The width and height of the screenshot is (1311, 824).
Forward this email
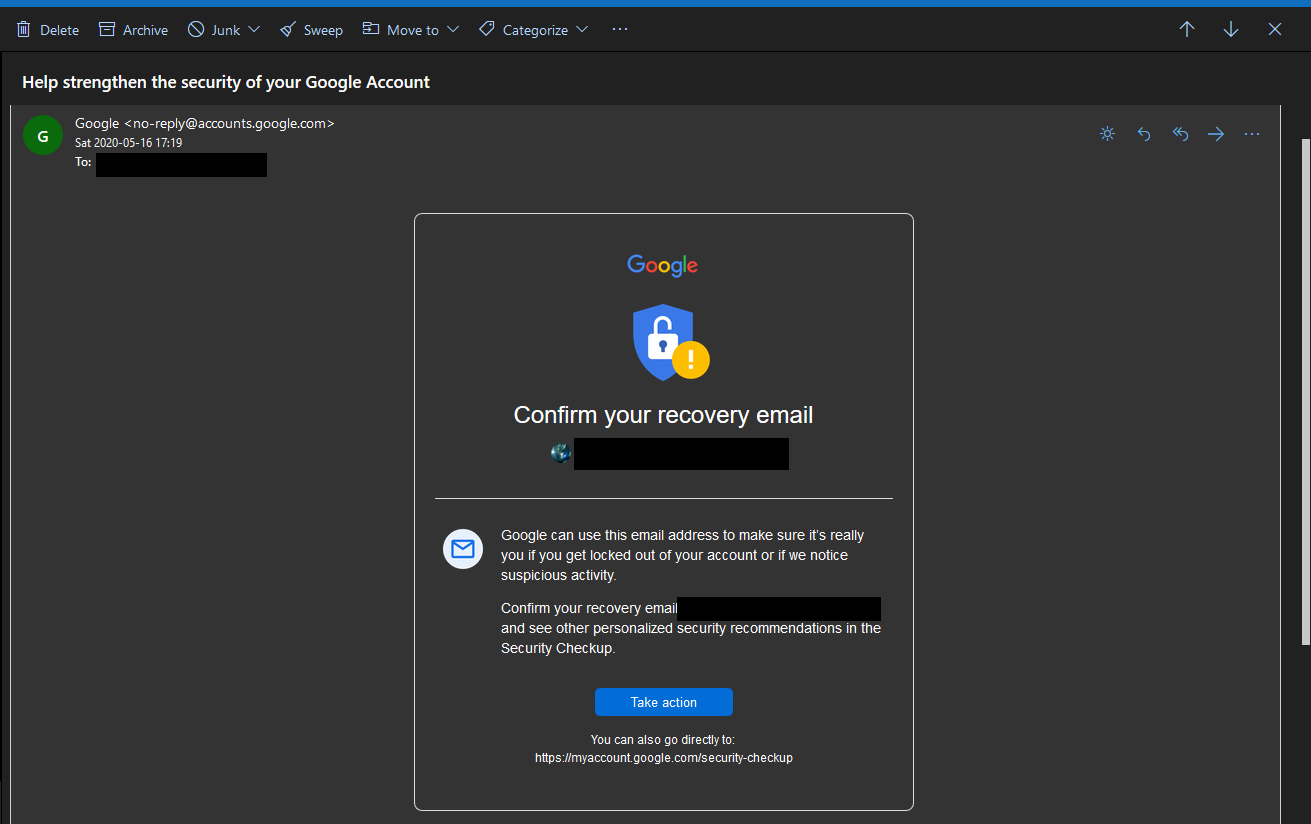click(x=1216, y=134)
